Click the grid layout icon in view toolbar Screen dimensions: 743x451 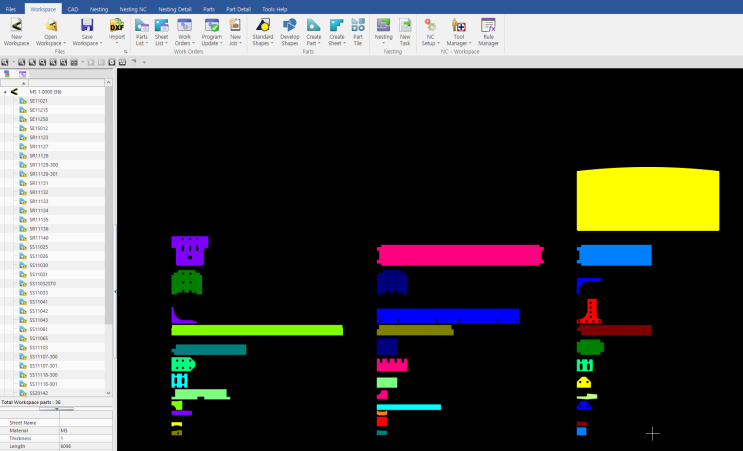point(122,62)
